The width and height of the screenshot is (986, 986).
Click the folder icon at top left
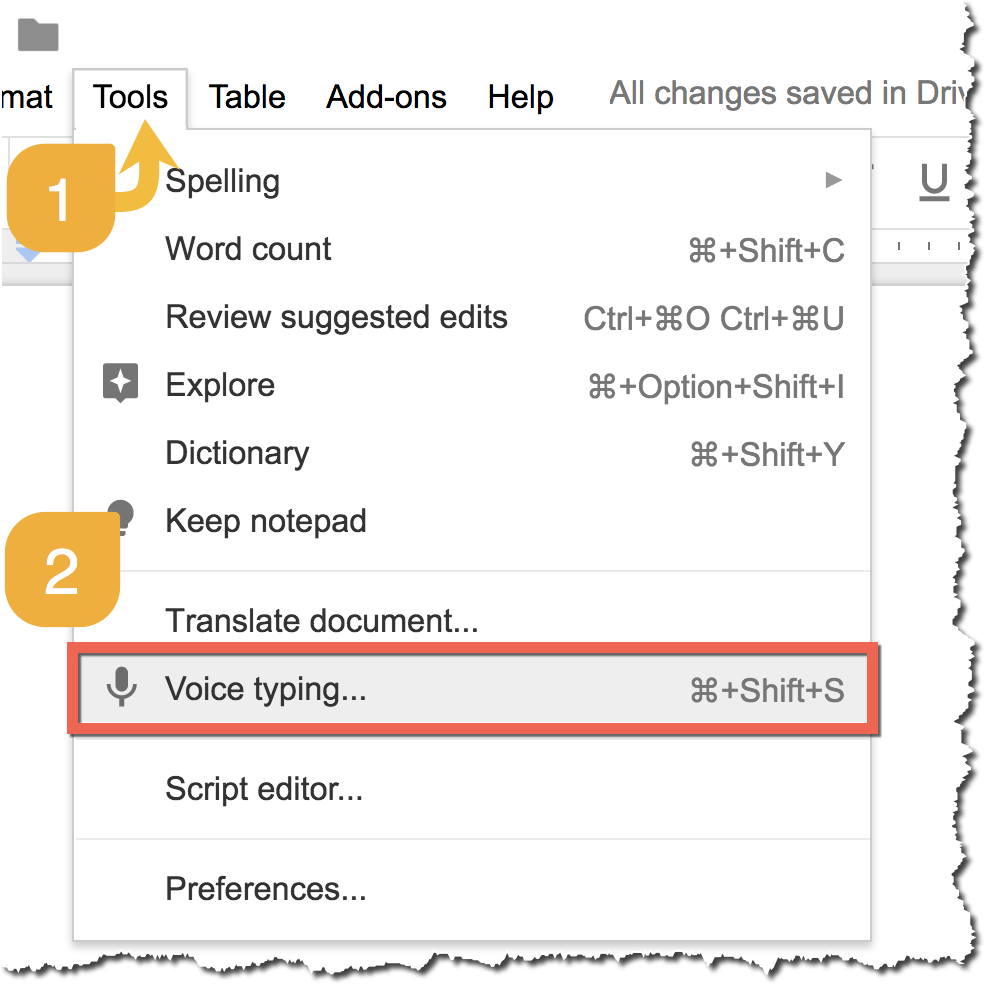tap(36, 34)
